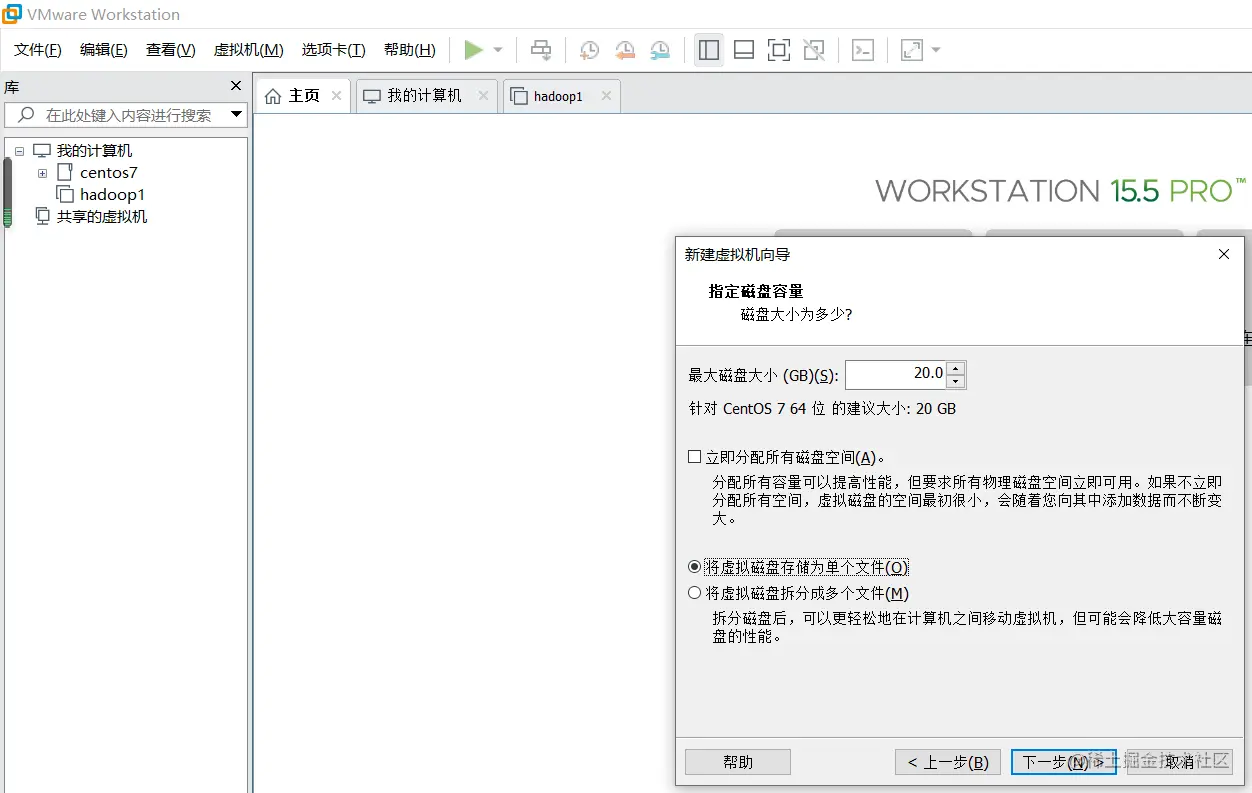Select 将虚拟磁盘拆分成多个文件 radio button
The width and height of the screenshot is (1252, 793).
coord(695,593)
